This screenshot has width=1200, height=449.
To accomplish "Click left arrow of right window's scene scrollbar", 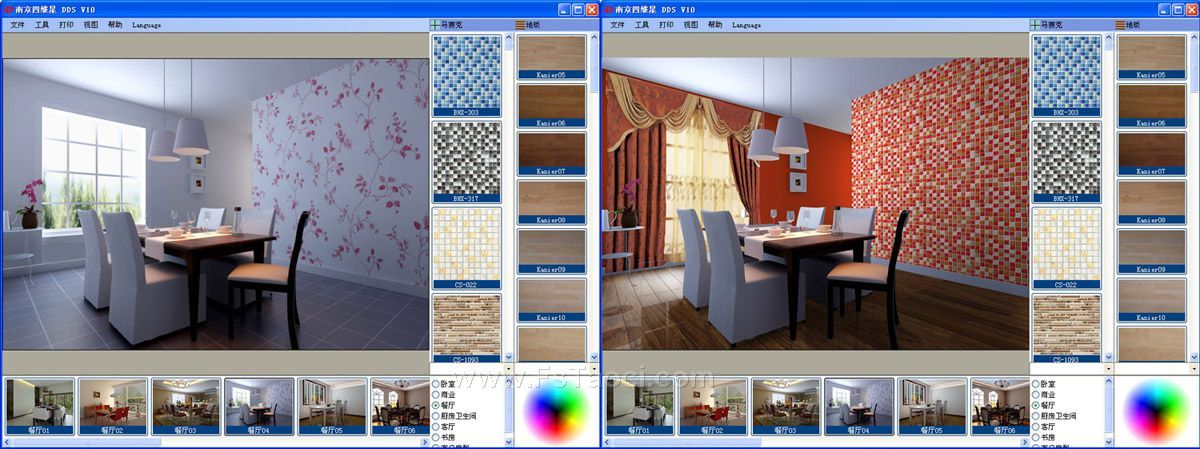I will click(608, 441).
